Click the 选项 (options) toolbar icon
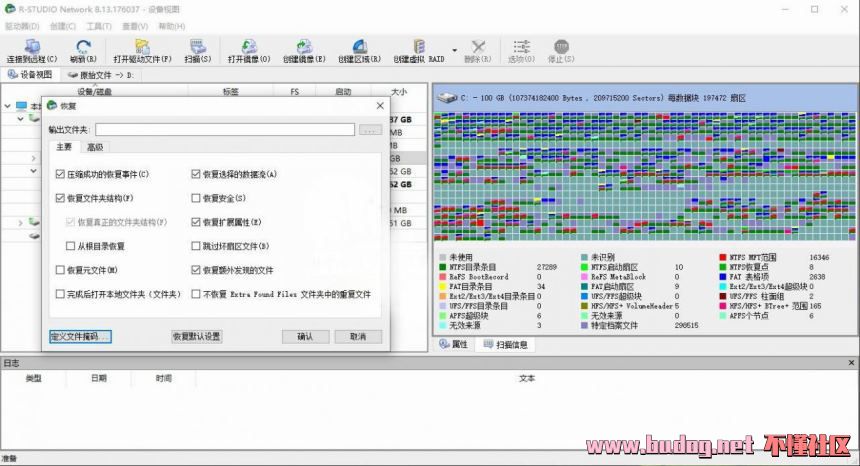Image resolution: width=860 pixels, height=466 pixels. point(521,47)
